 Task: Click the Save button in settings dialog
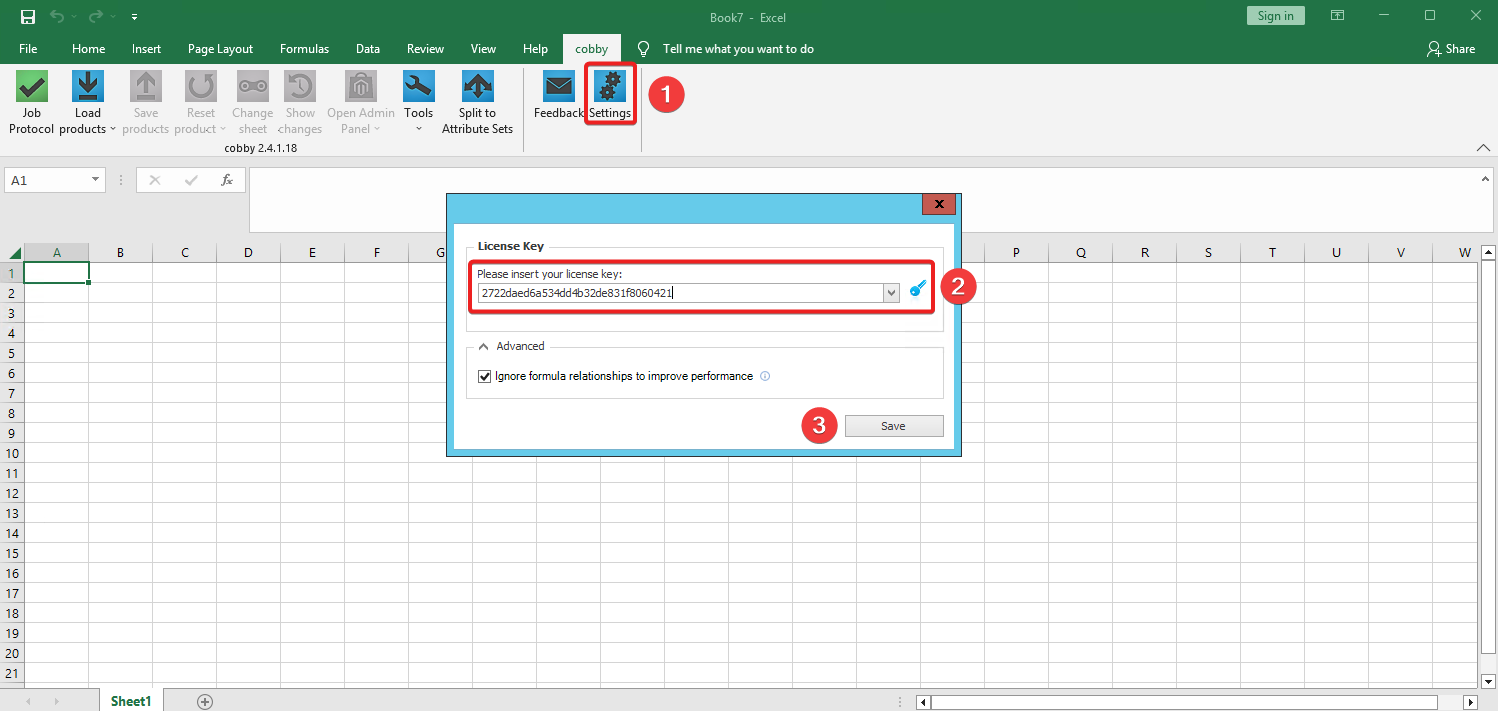pyautogui.click(x=894, y=426)
